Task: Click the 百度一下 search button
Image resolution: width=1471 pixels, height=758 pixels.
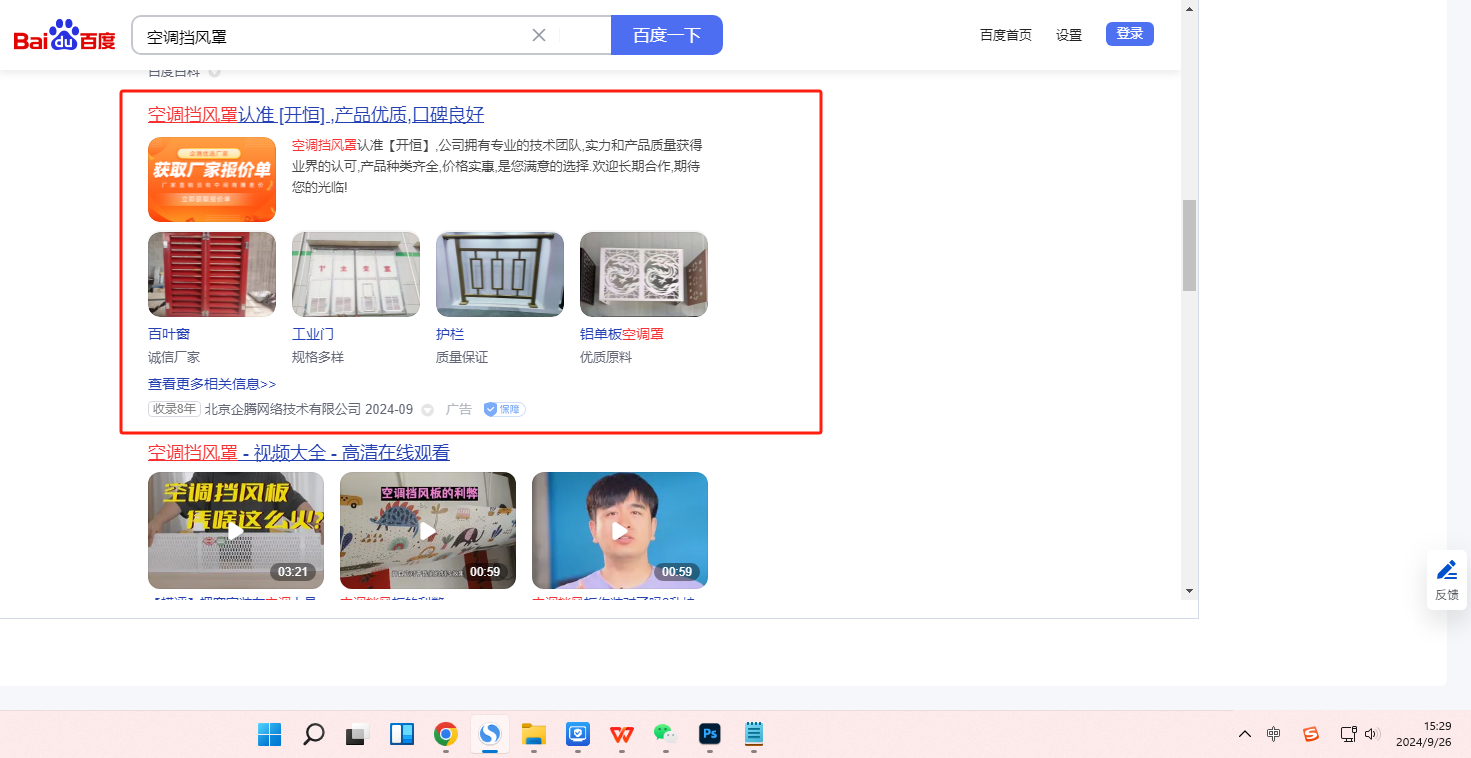Action: [x=667, y=35]
